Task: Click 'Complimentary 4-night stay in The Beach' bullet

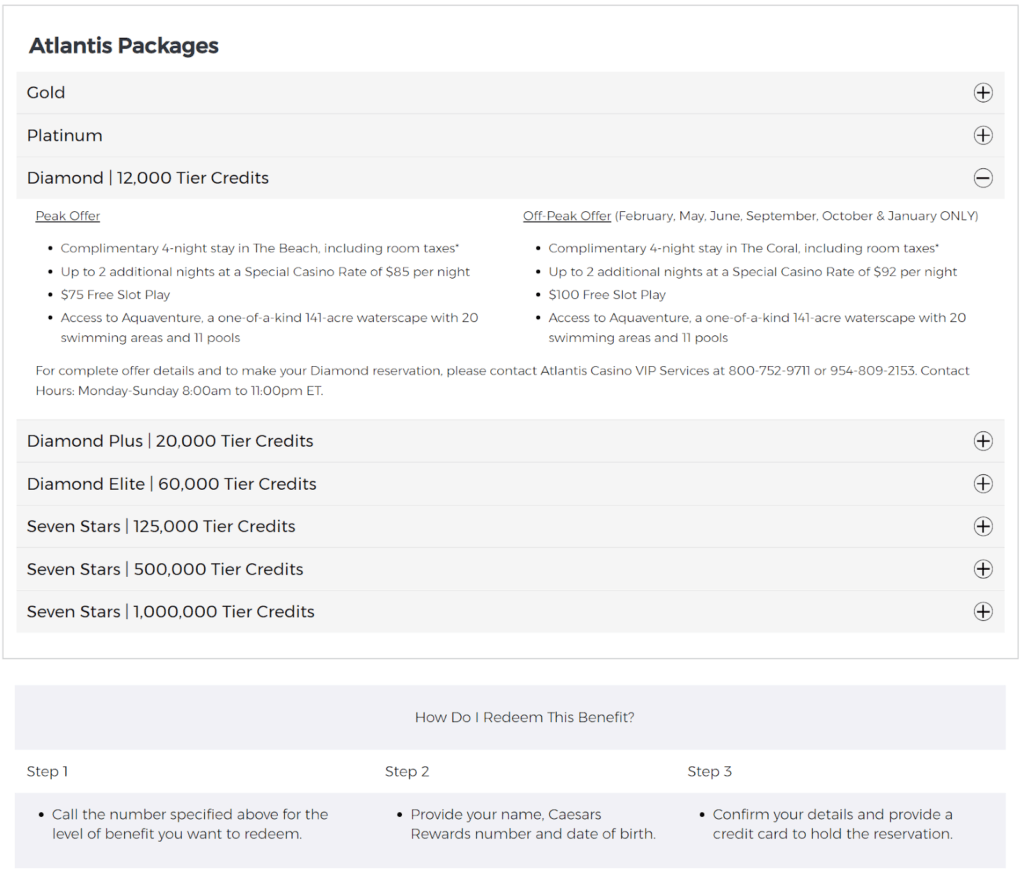Action: pos(259,248)
